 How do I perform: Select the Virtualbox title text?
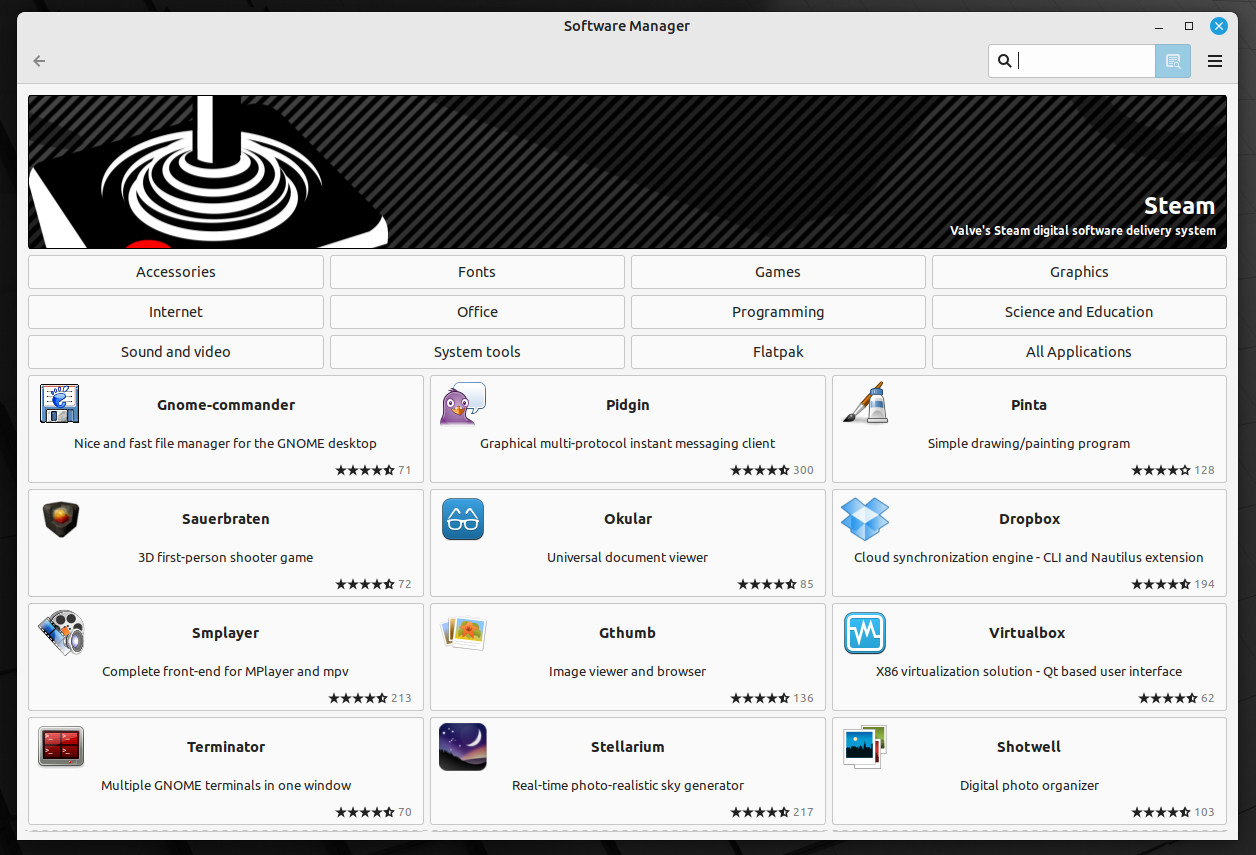[1029, 633]
